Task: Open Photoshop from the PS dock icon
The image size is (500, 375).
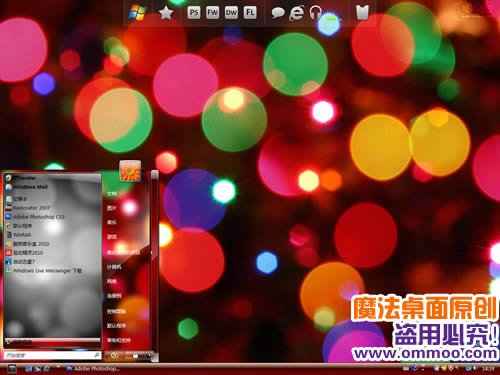Action: tap(194, 13)
